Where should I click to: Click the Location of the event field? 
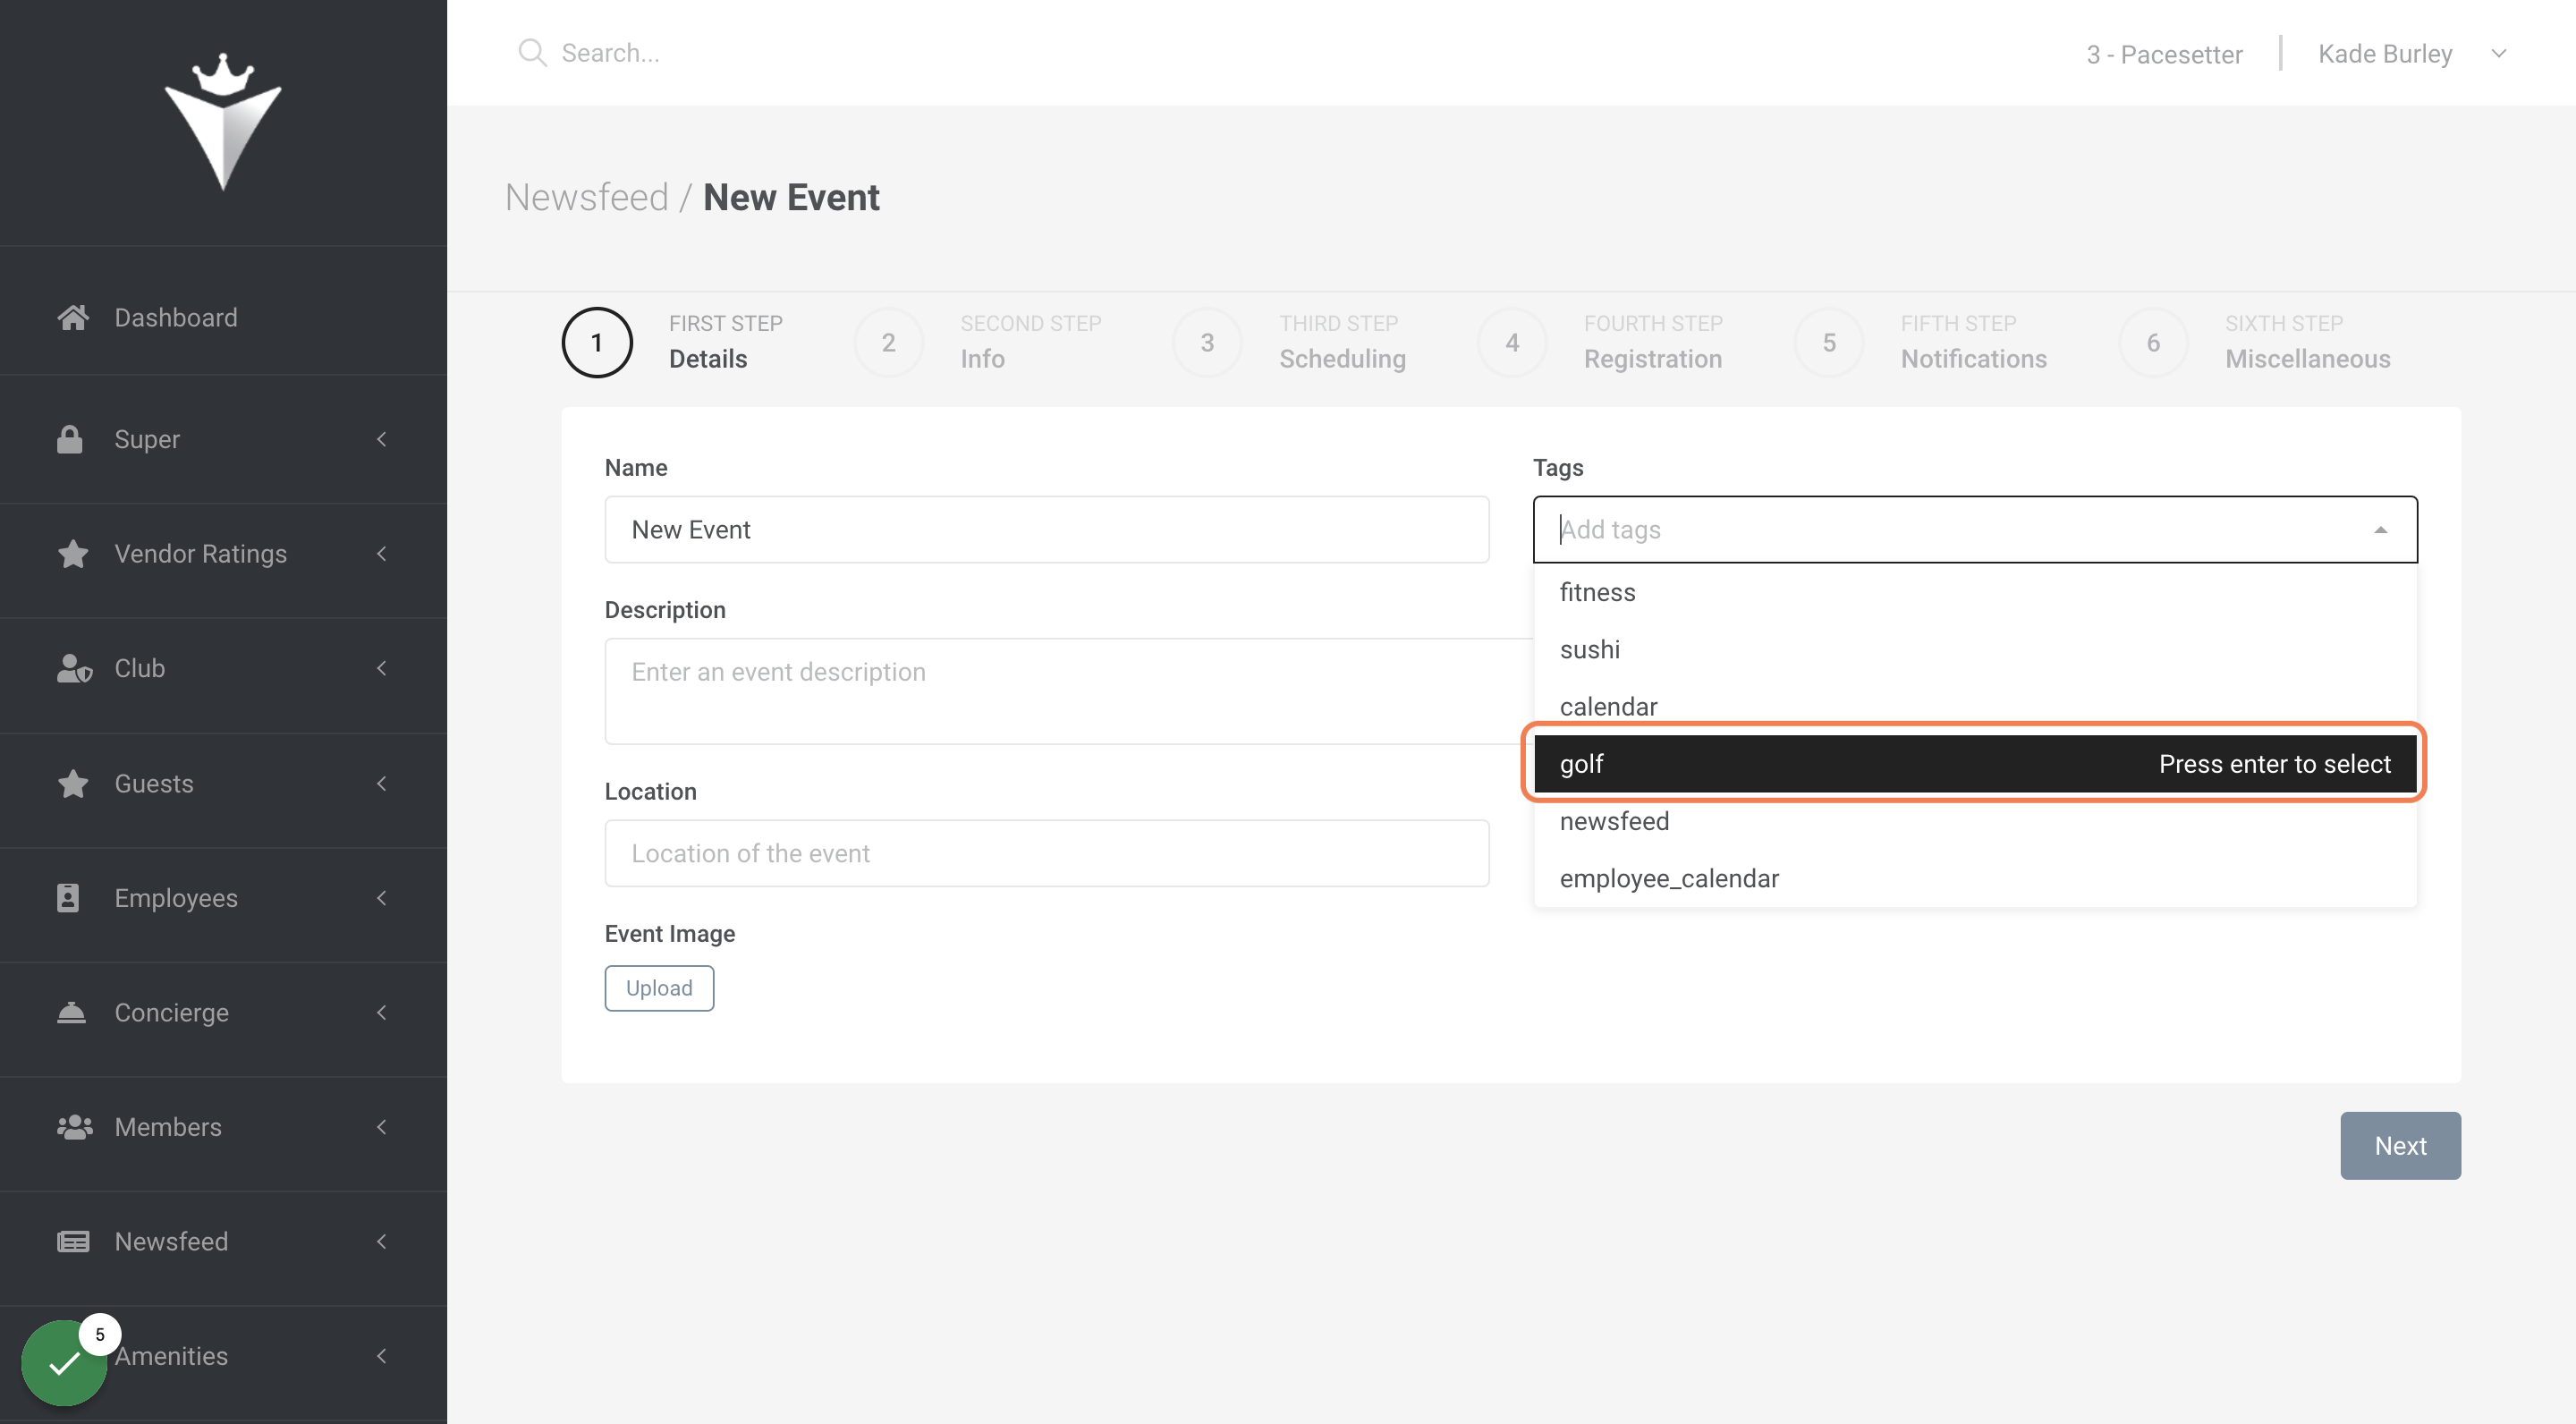1047,853
